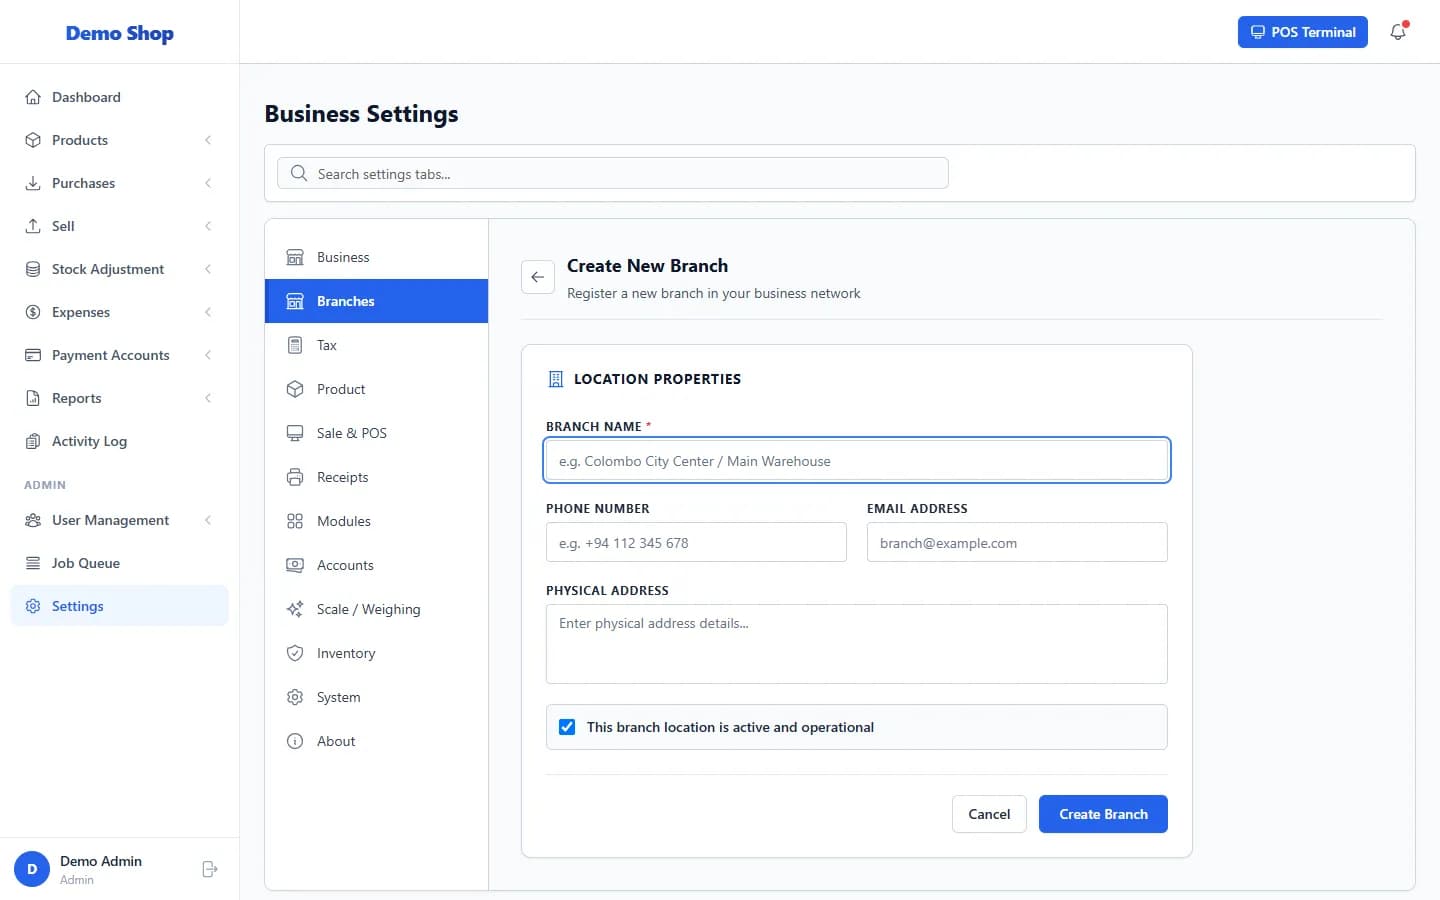Click the Activity Log clipboard icon

point(33,441)
